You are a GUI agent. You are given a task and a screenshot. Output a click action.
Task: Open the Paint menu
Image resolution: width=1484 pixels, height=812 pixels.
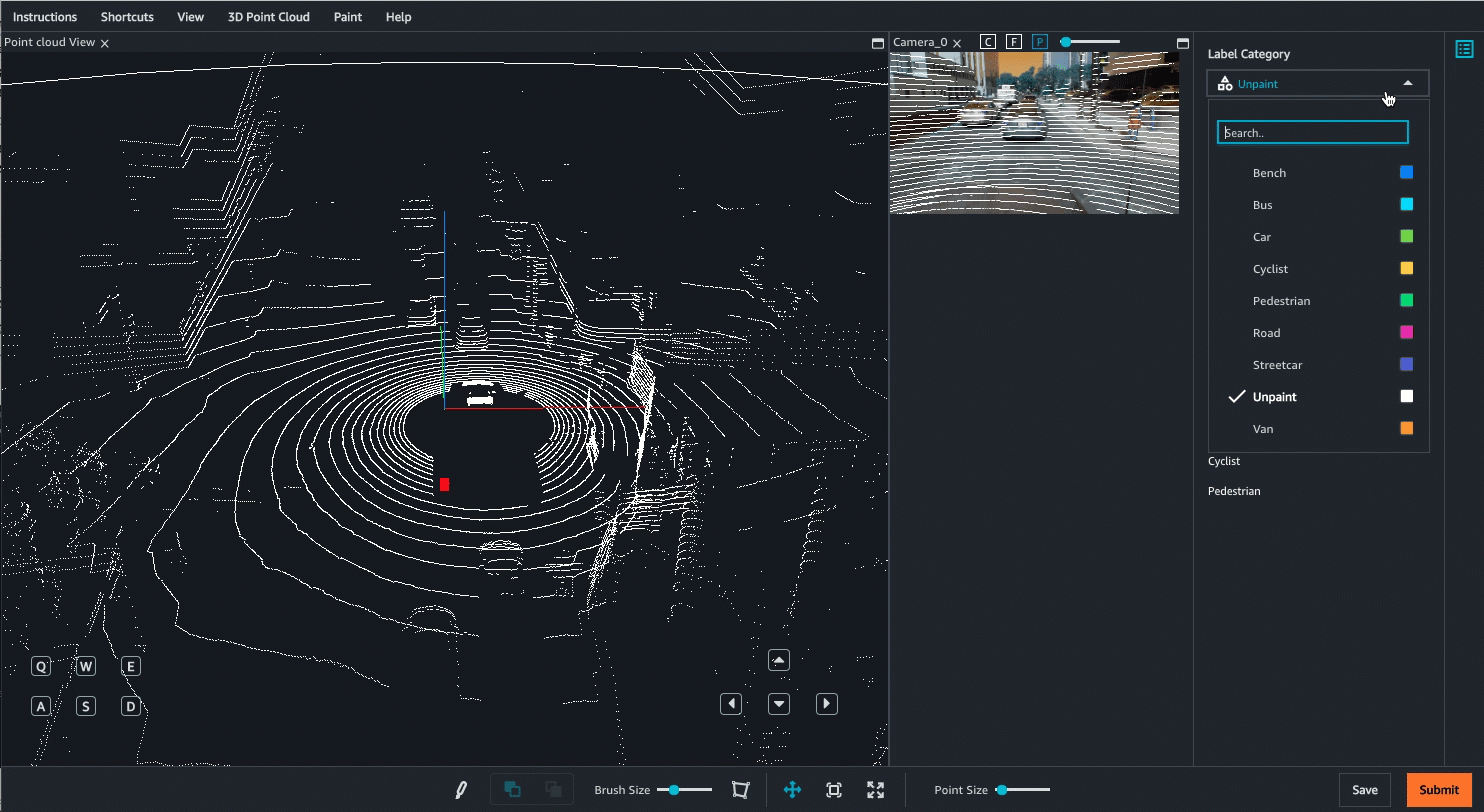[x=347, y=16]
